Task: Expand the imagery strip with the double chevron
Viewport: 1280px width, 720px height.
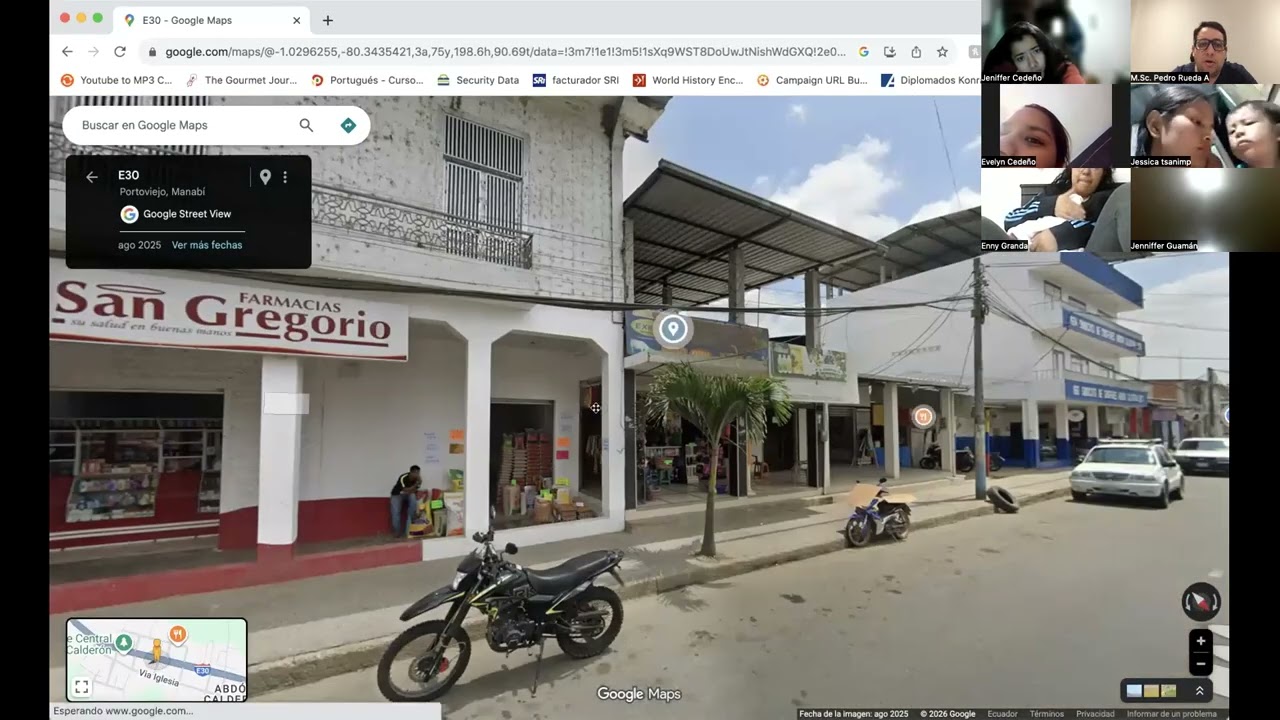Action: (1199, 690)
